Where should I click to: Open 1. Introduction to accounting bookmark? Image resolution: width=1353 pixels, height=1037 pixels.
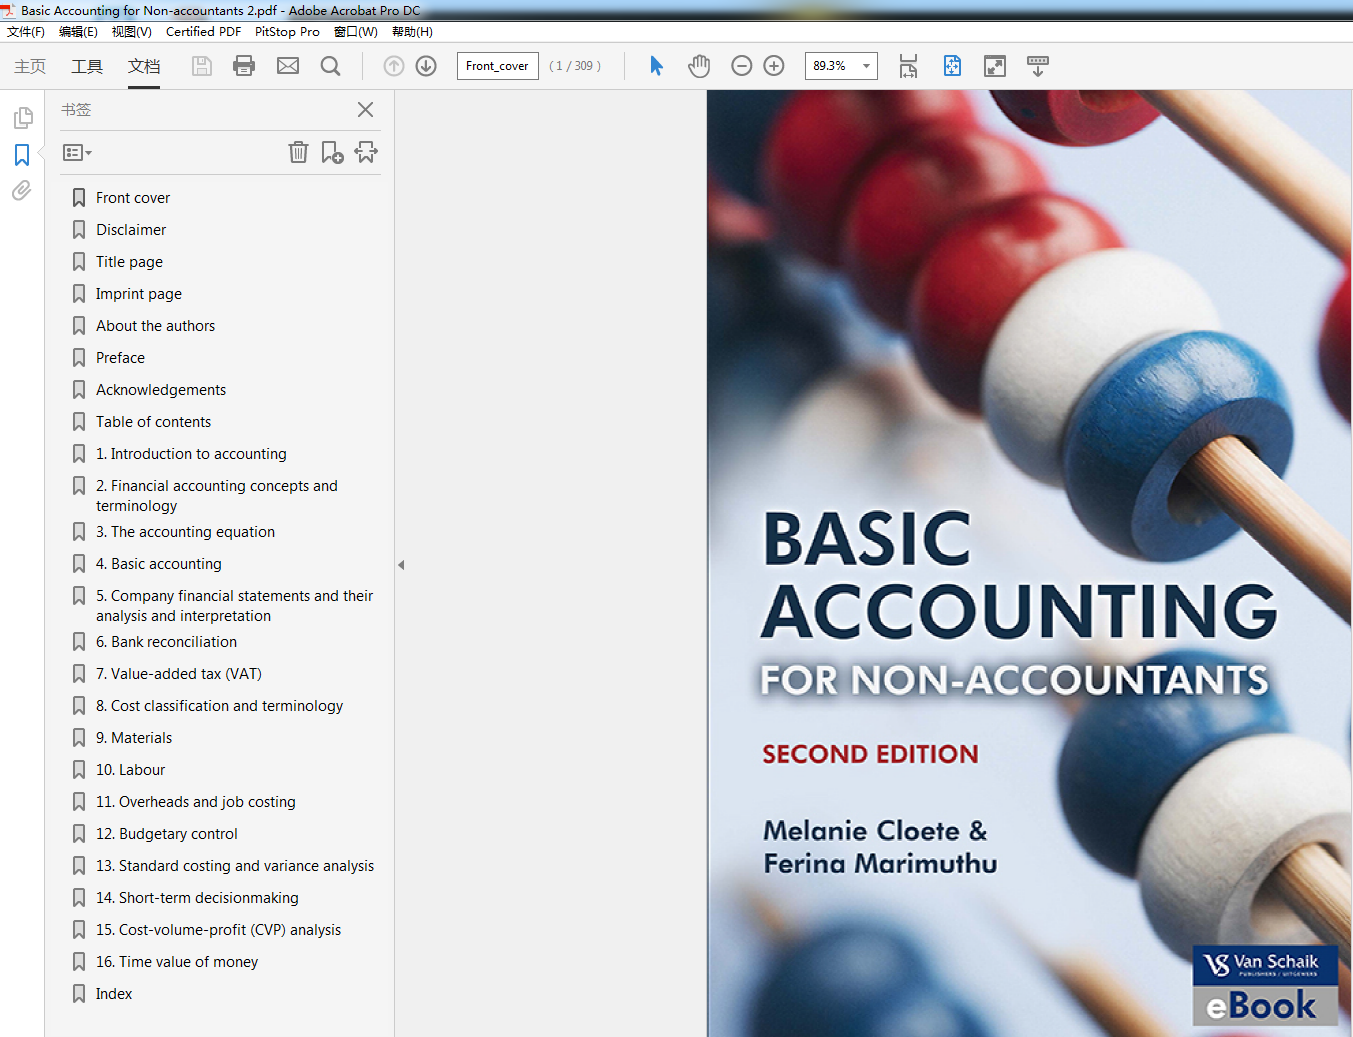(x=191, y=454)
